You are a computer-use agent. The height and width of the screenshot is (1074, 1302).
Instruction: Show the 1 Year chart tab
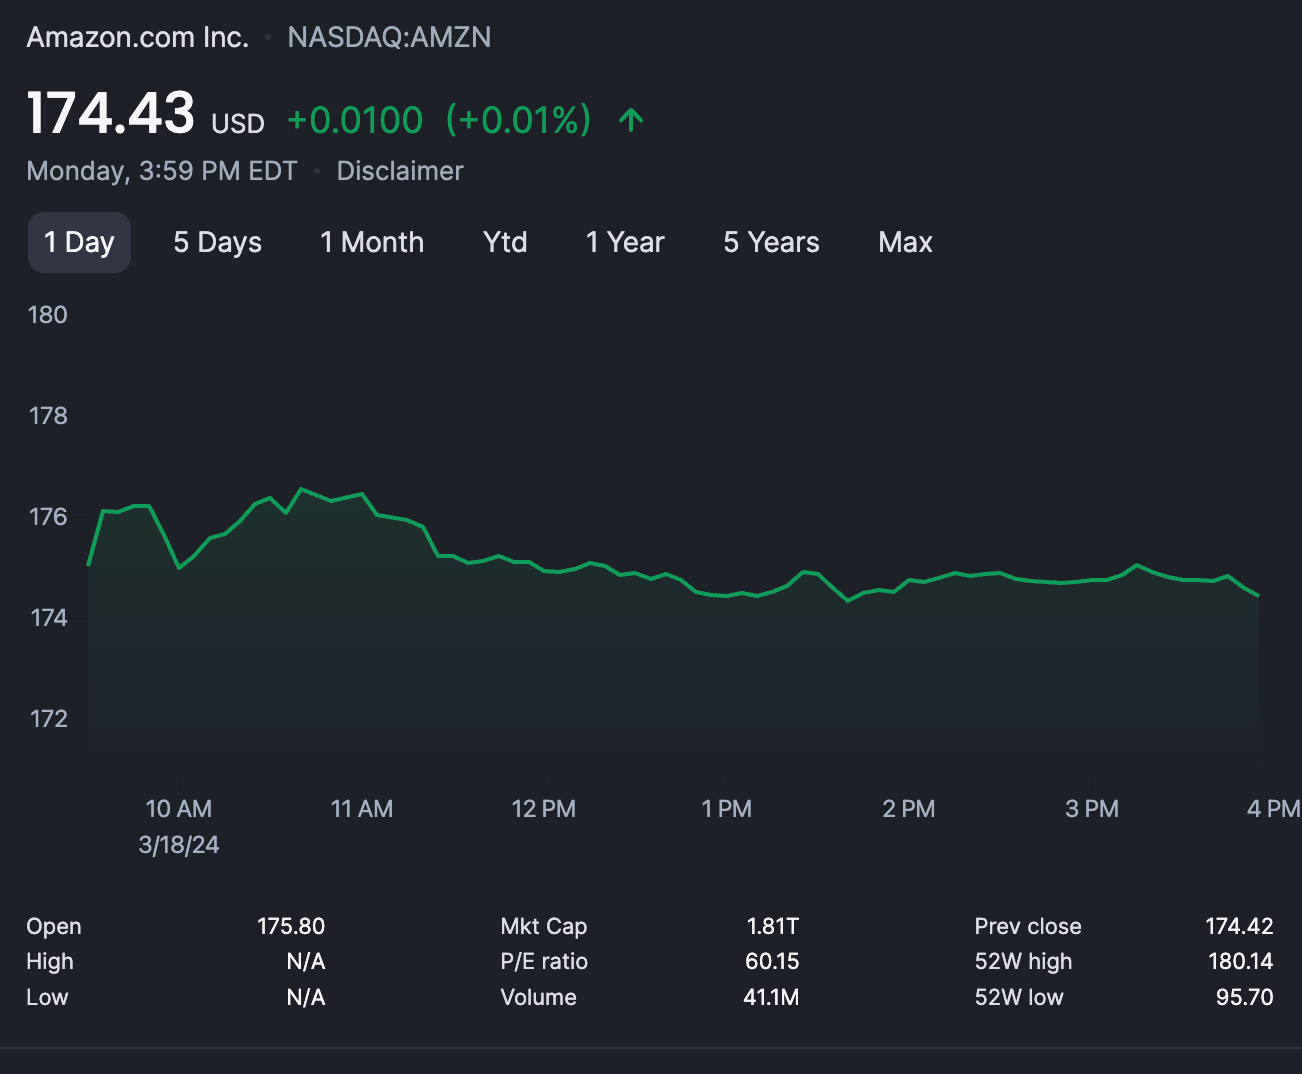[625, 242]
